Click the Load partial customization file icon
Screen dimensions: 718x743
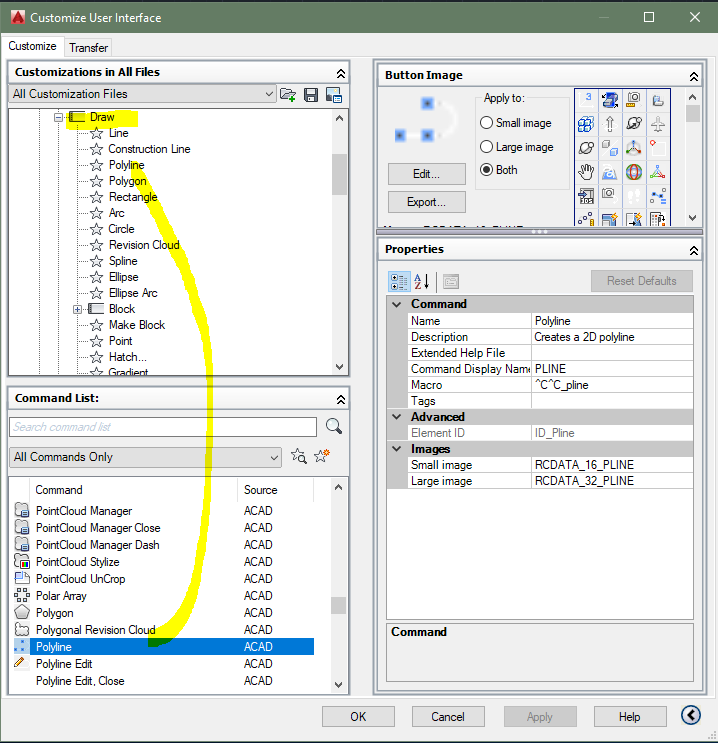(288, 95)
